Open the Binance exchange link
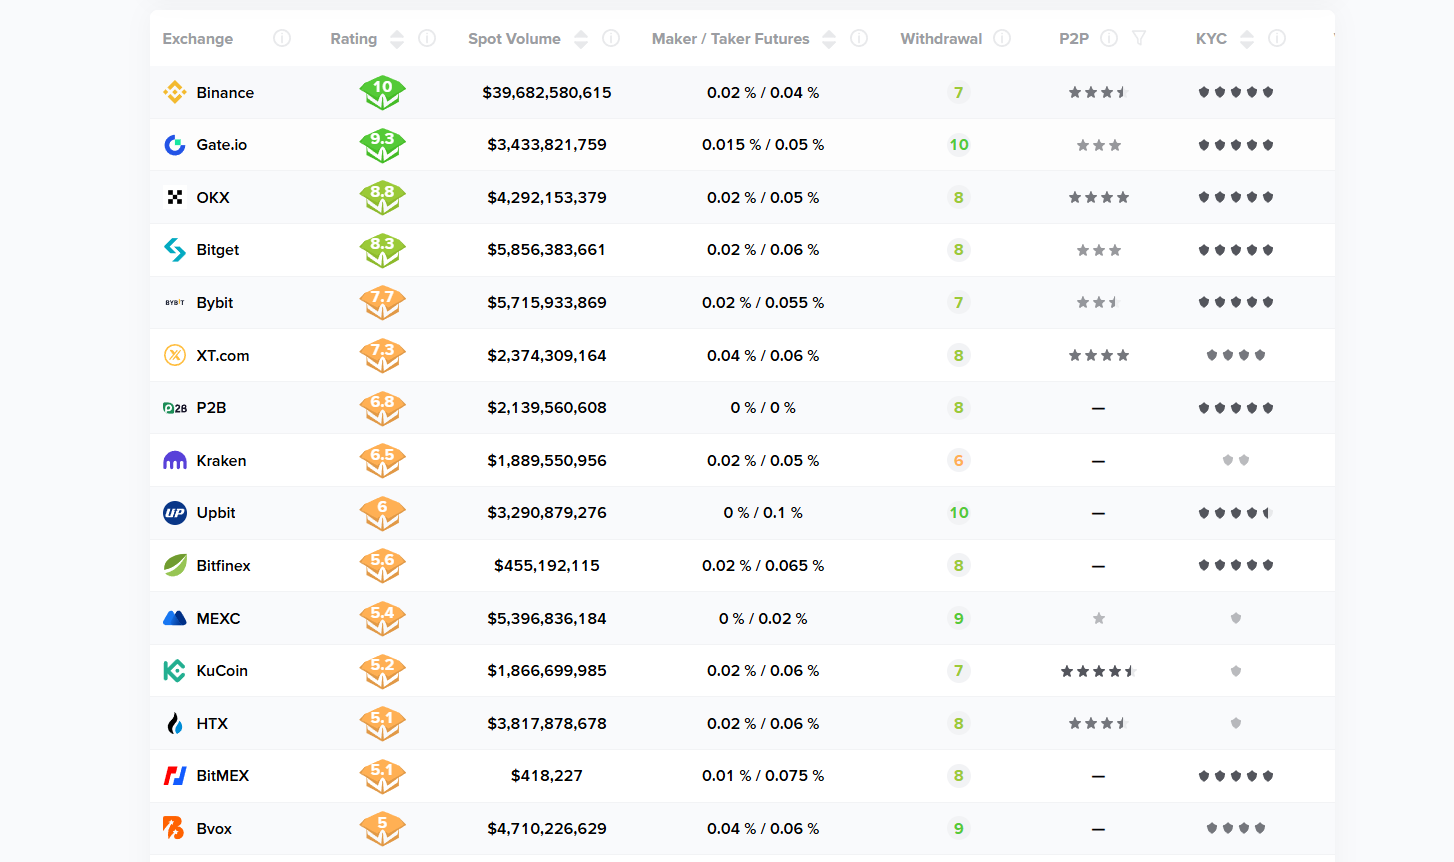The width and height of the screenshot is (1454, 862). click(x=225, y=92)
